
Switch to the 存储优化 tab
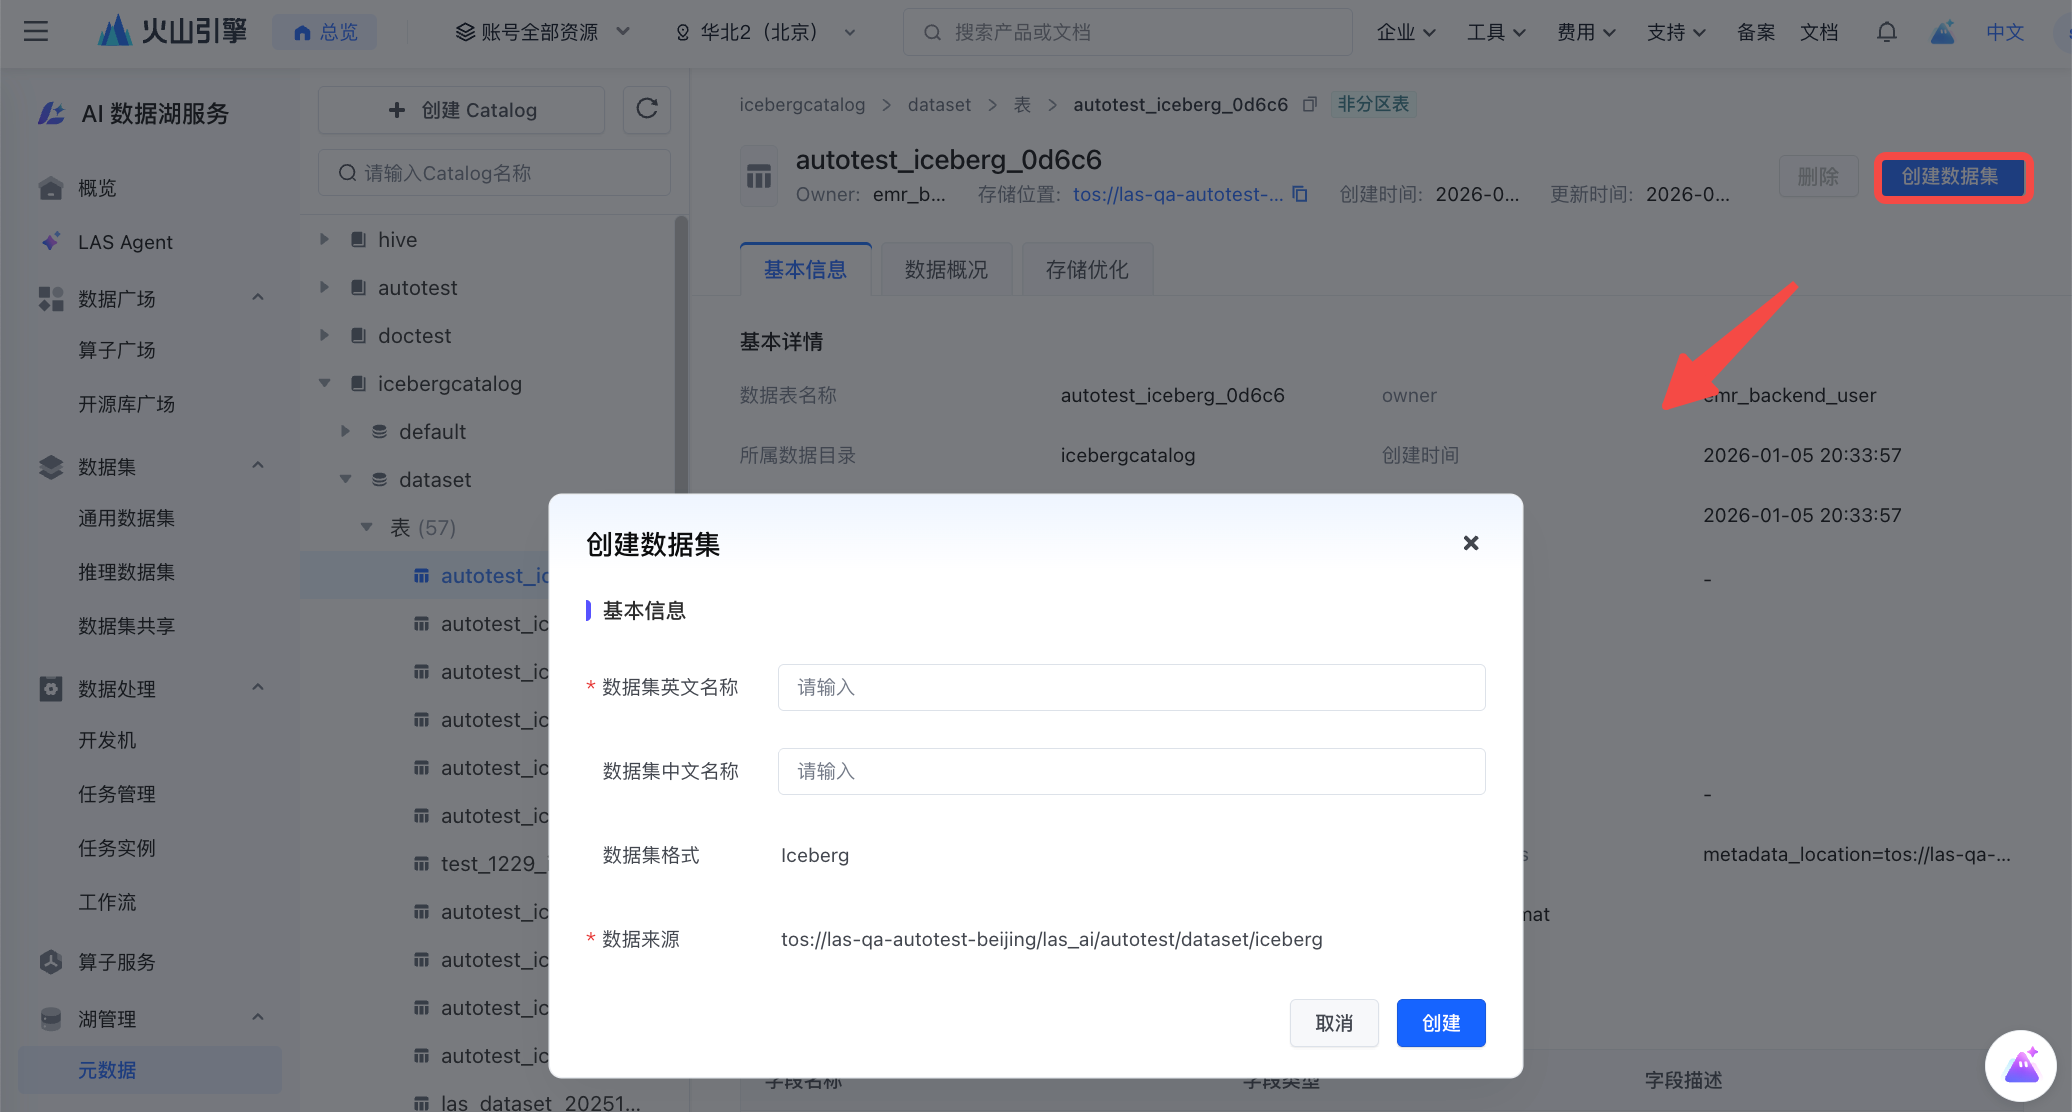click(1087, 269)
